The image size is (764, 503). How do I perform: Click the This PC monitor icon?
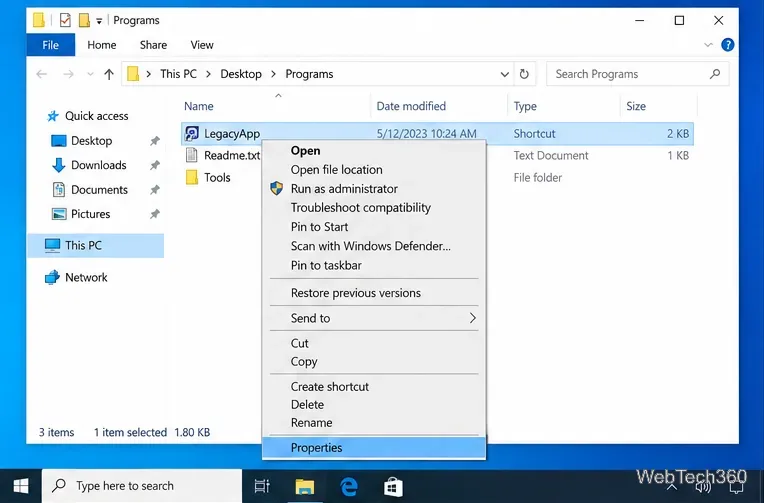(53, 245)
